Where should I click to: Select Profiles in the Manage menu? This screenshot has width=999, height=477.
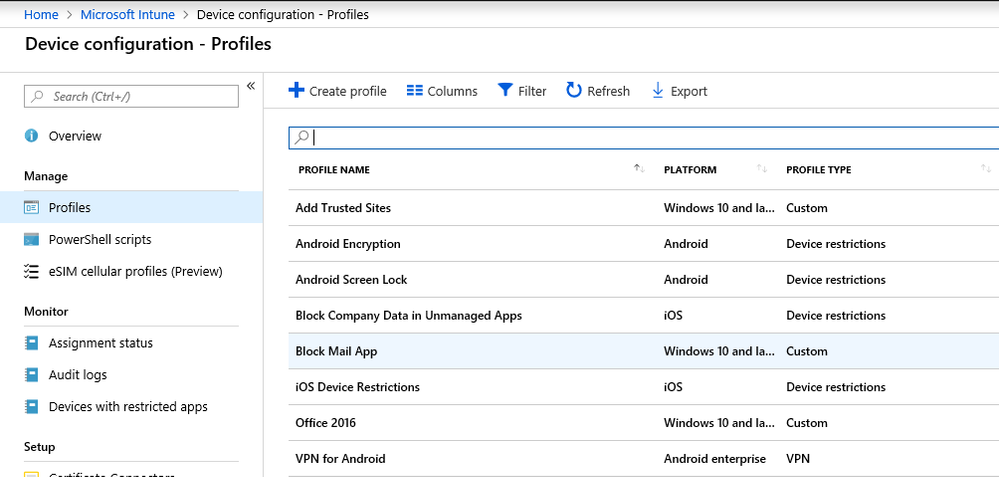[69, 208]
